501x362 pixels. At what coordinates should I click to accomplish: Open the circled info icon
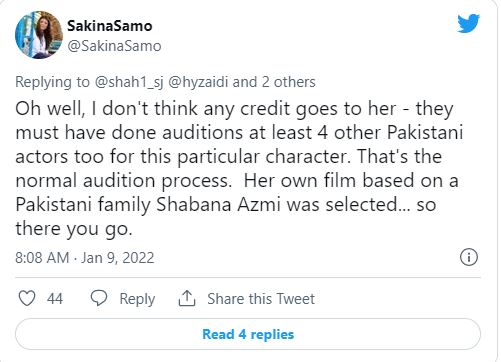pos(469,257)
